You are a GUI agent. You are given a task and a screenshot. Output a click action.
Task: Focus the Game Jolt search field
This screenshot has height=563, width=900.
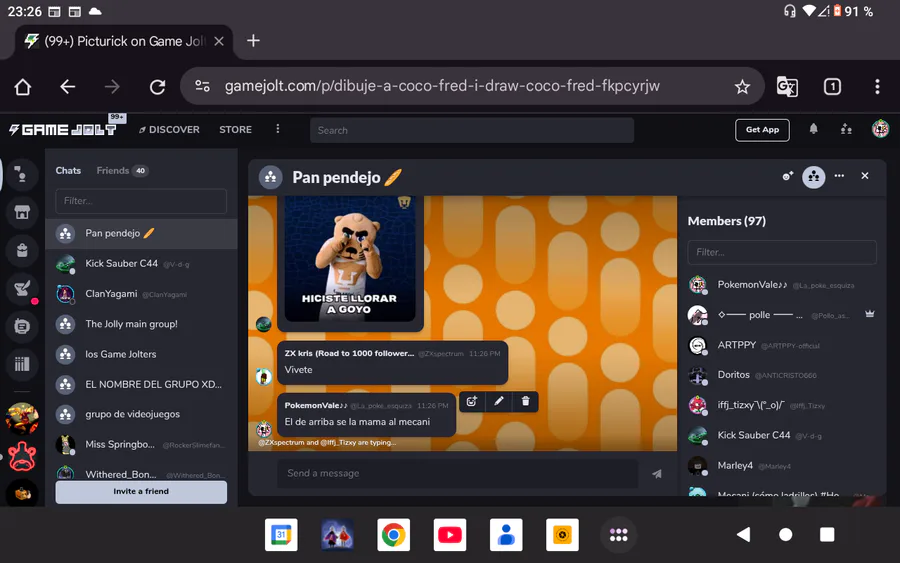coord(472,130)
